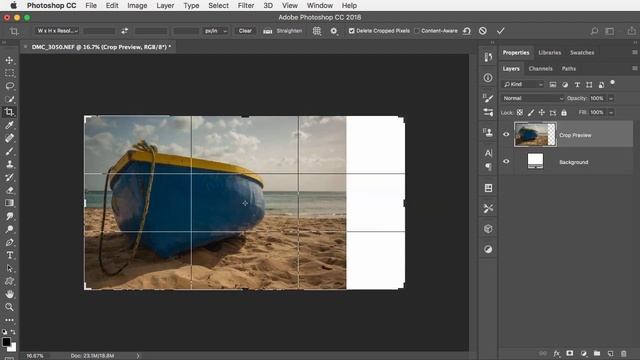Toggle Delete Cropped Pixels checkbox
This screenshot has width=640, height=360.
point(351,31)
